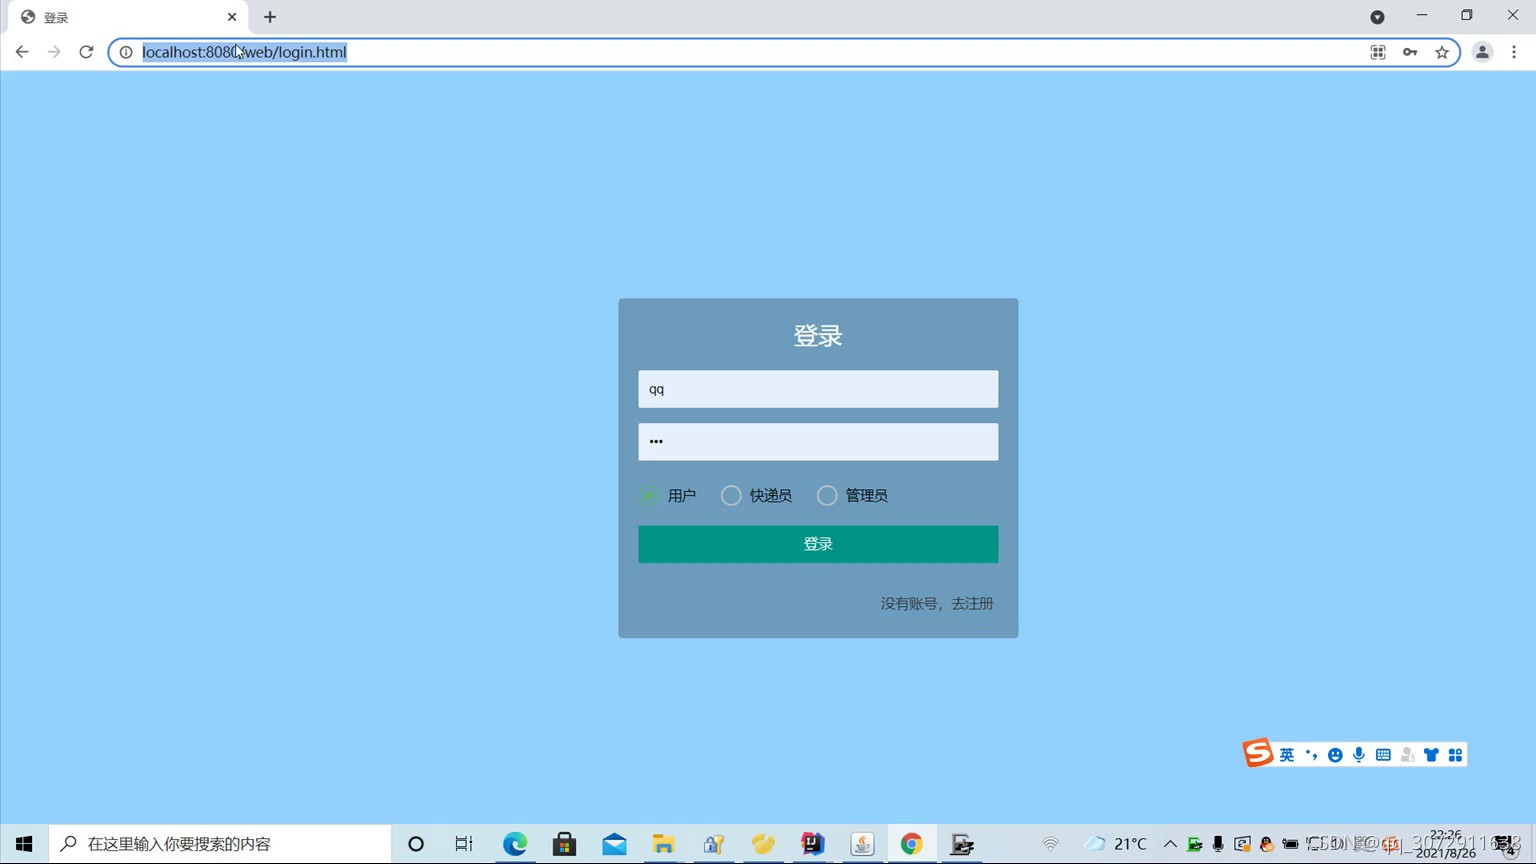Bookmark this page with the star
Screen dimensions: 1536x864
click(x=1442, y=52)
